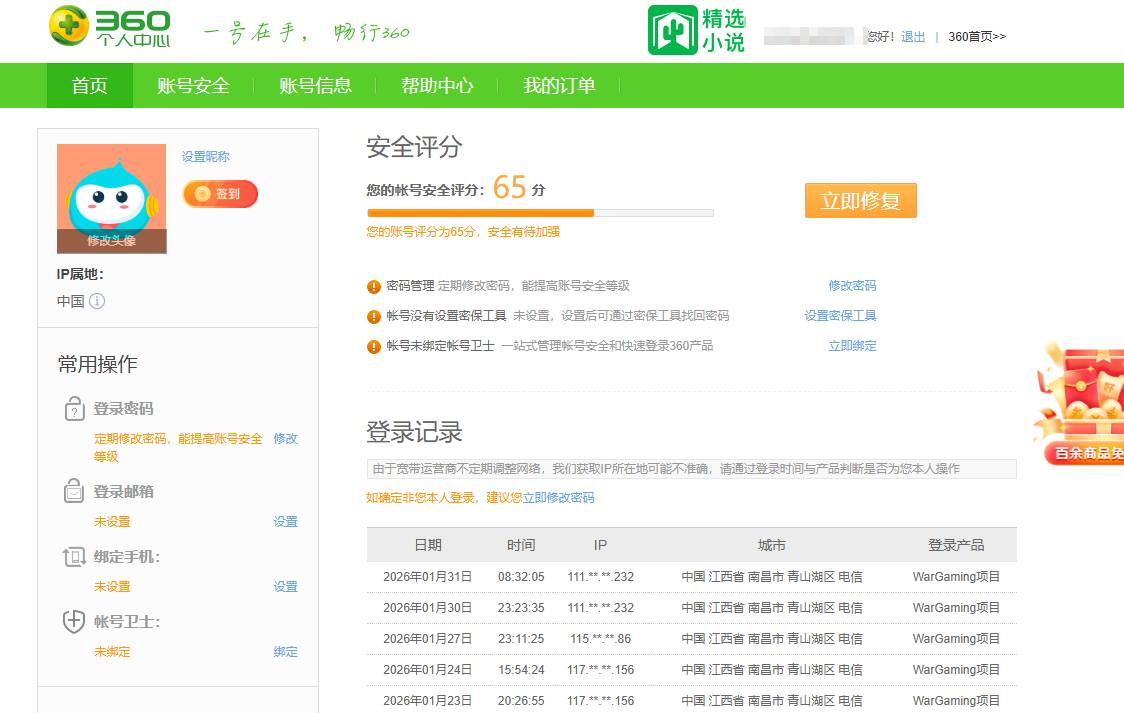
Task: Click the 立即修复 button
Action: (860, 200)
